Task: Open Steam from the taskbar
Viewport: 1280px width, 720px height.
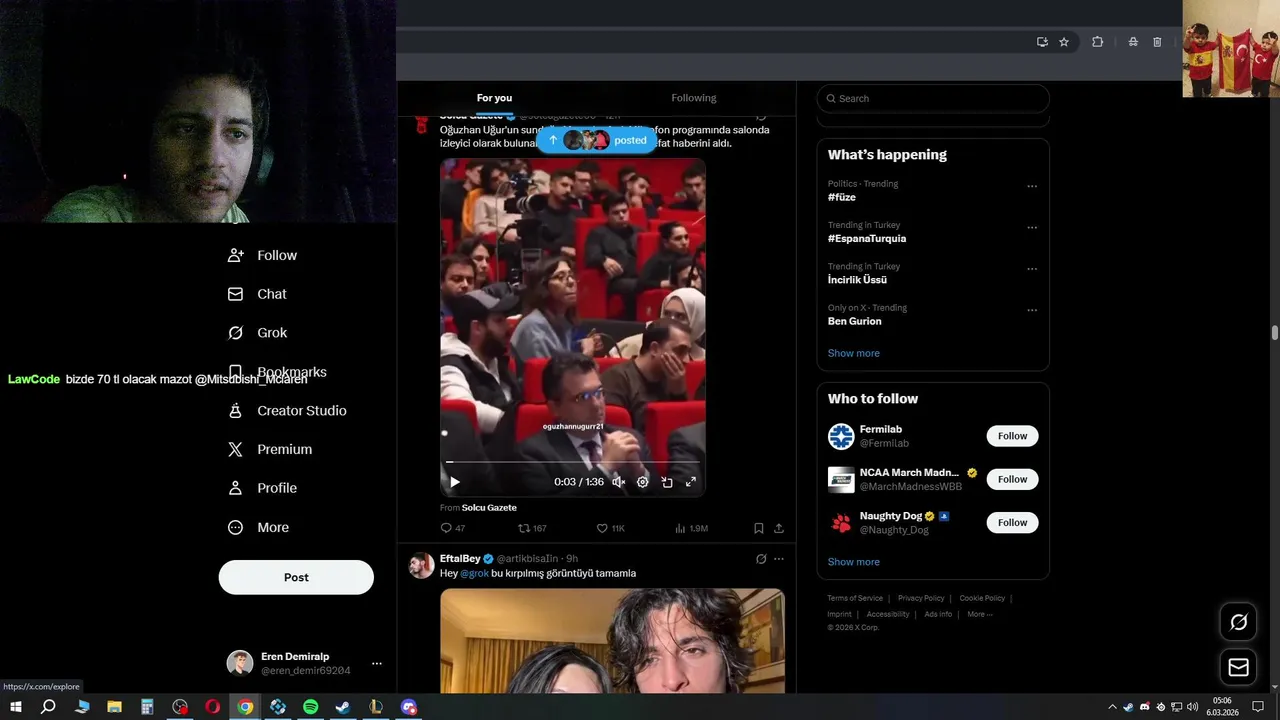Action: 343,707
